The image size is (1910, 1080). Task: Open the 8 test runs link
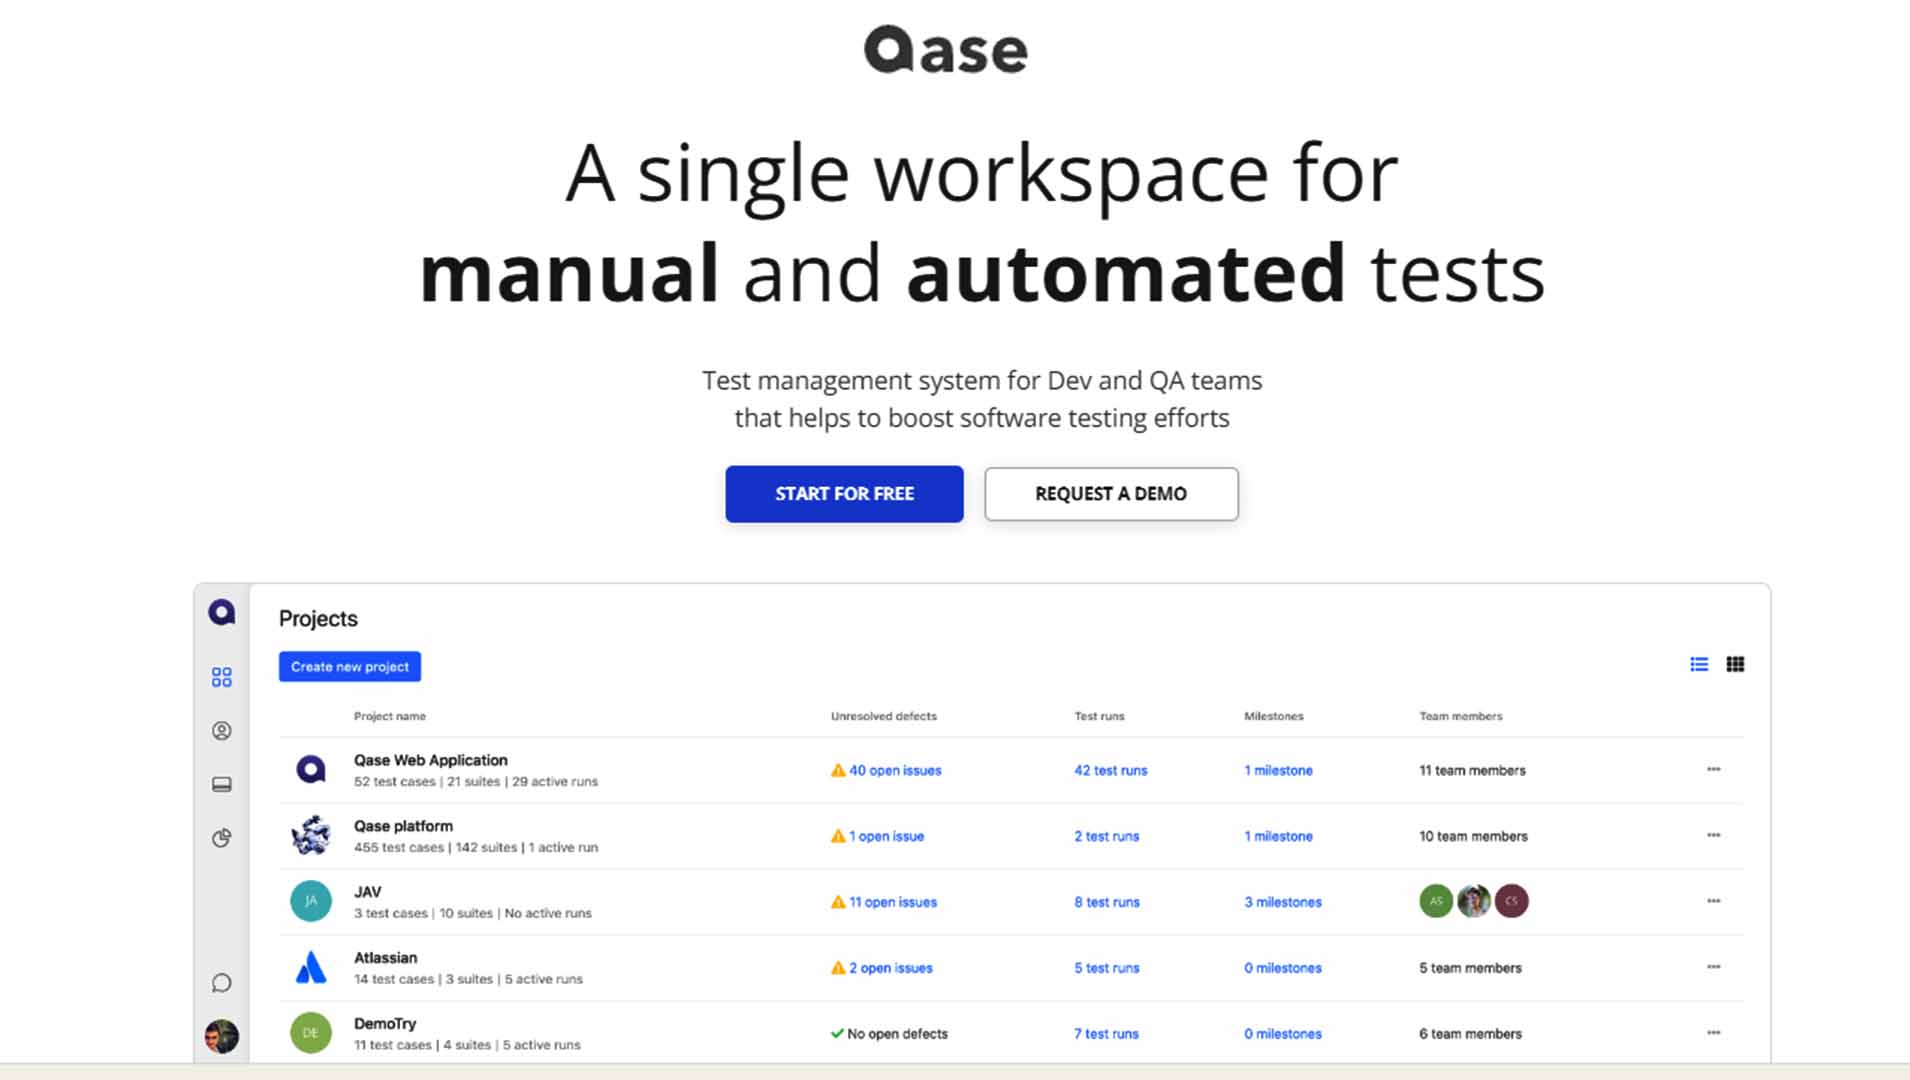point(1107,902)
